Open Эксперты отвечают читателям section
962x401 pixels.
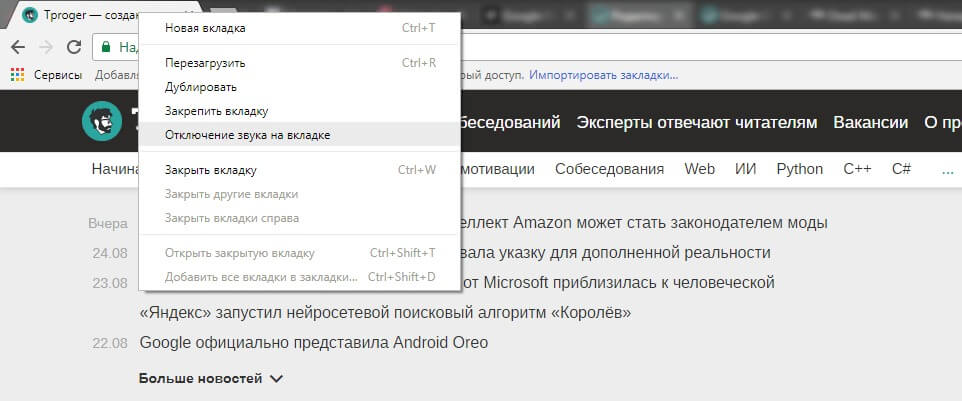[x=696, y=123]
